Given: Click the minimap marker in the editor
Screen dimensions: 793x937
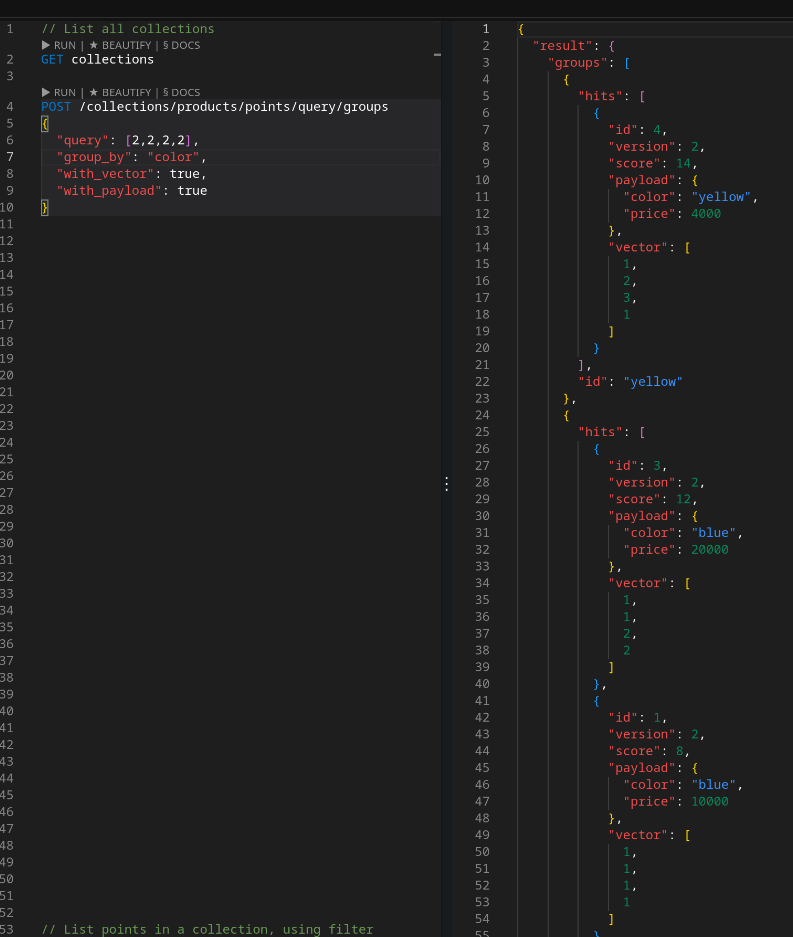Looking at the screenshot, I should 437,54.
